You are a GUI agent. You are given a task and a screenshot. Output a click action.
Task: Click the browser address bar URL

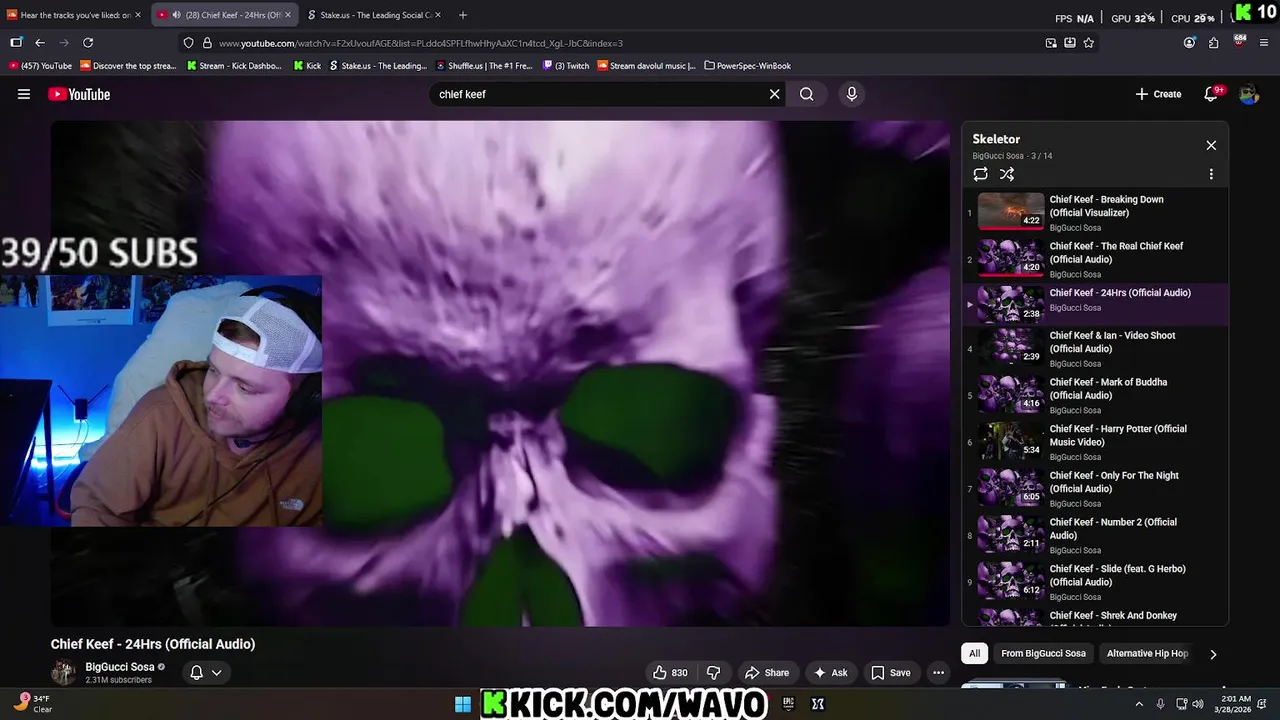point(420,43)
